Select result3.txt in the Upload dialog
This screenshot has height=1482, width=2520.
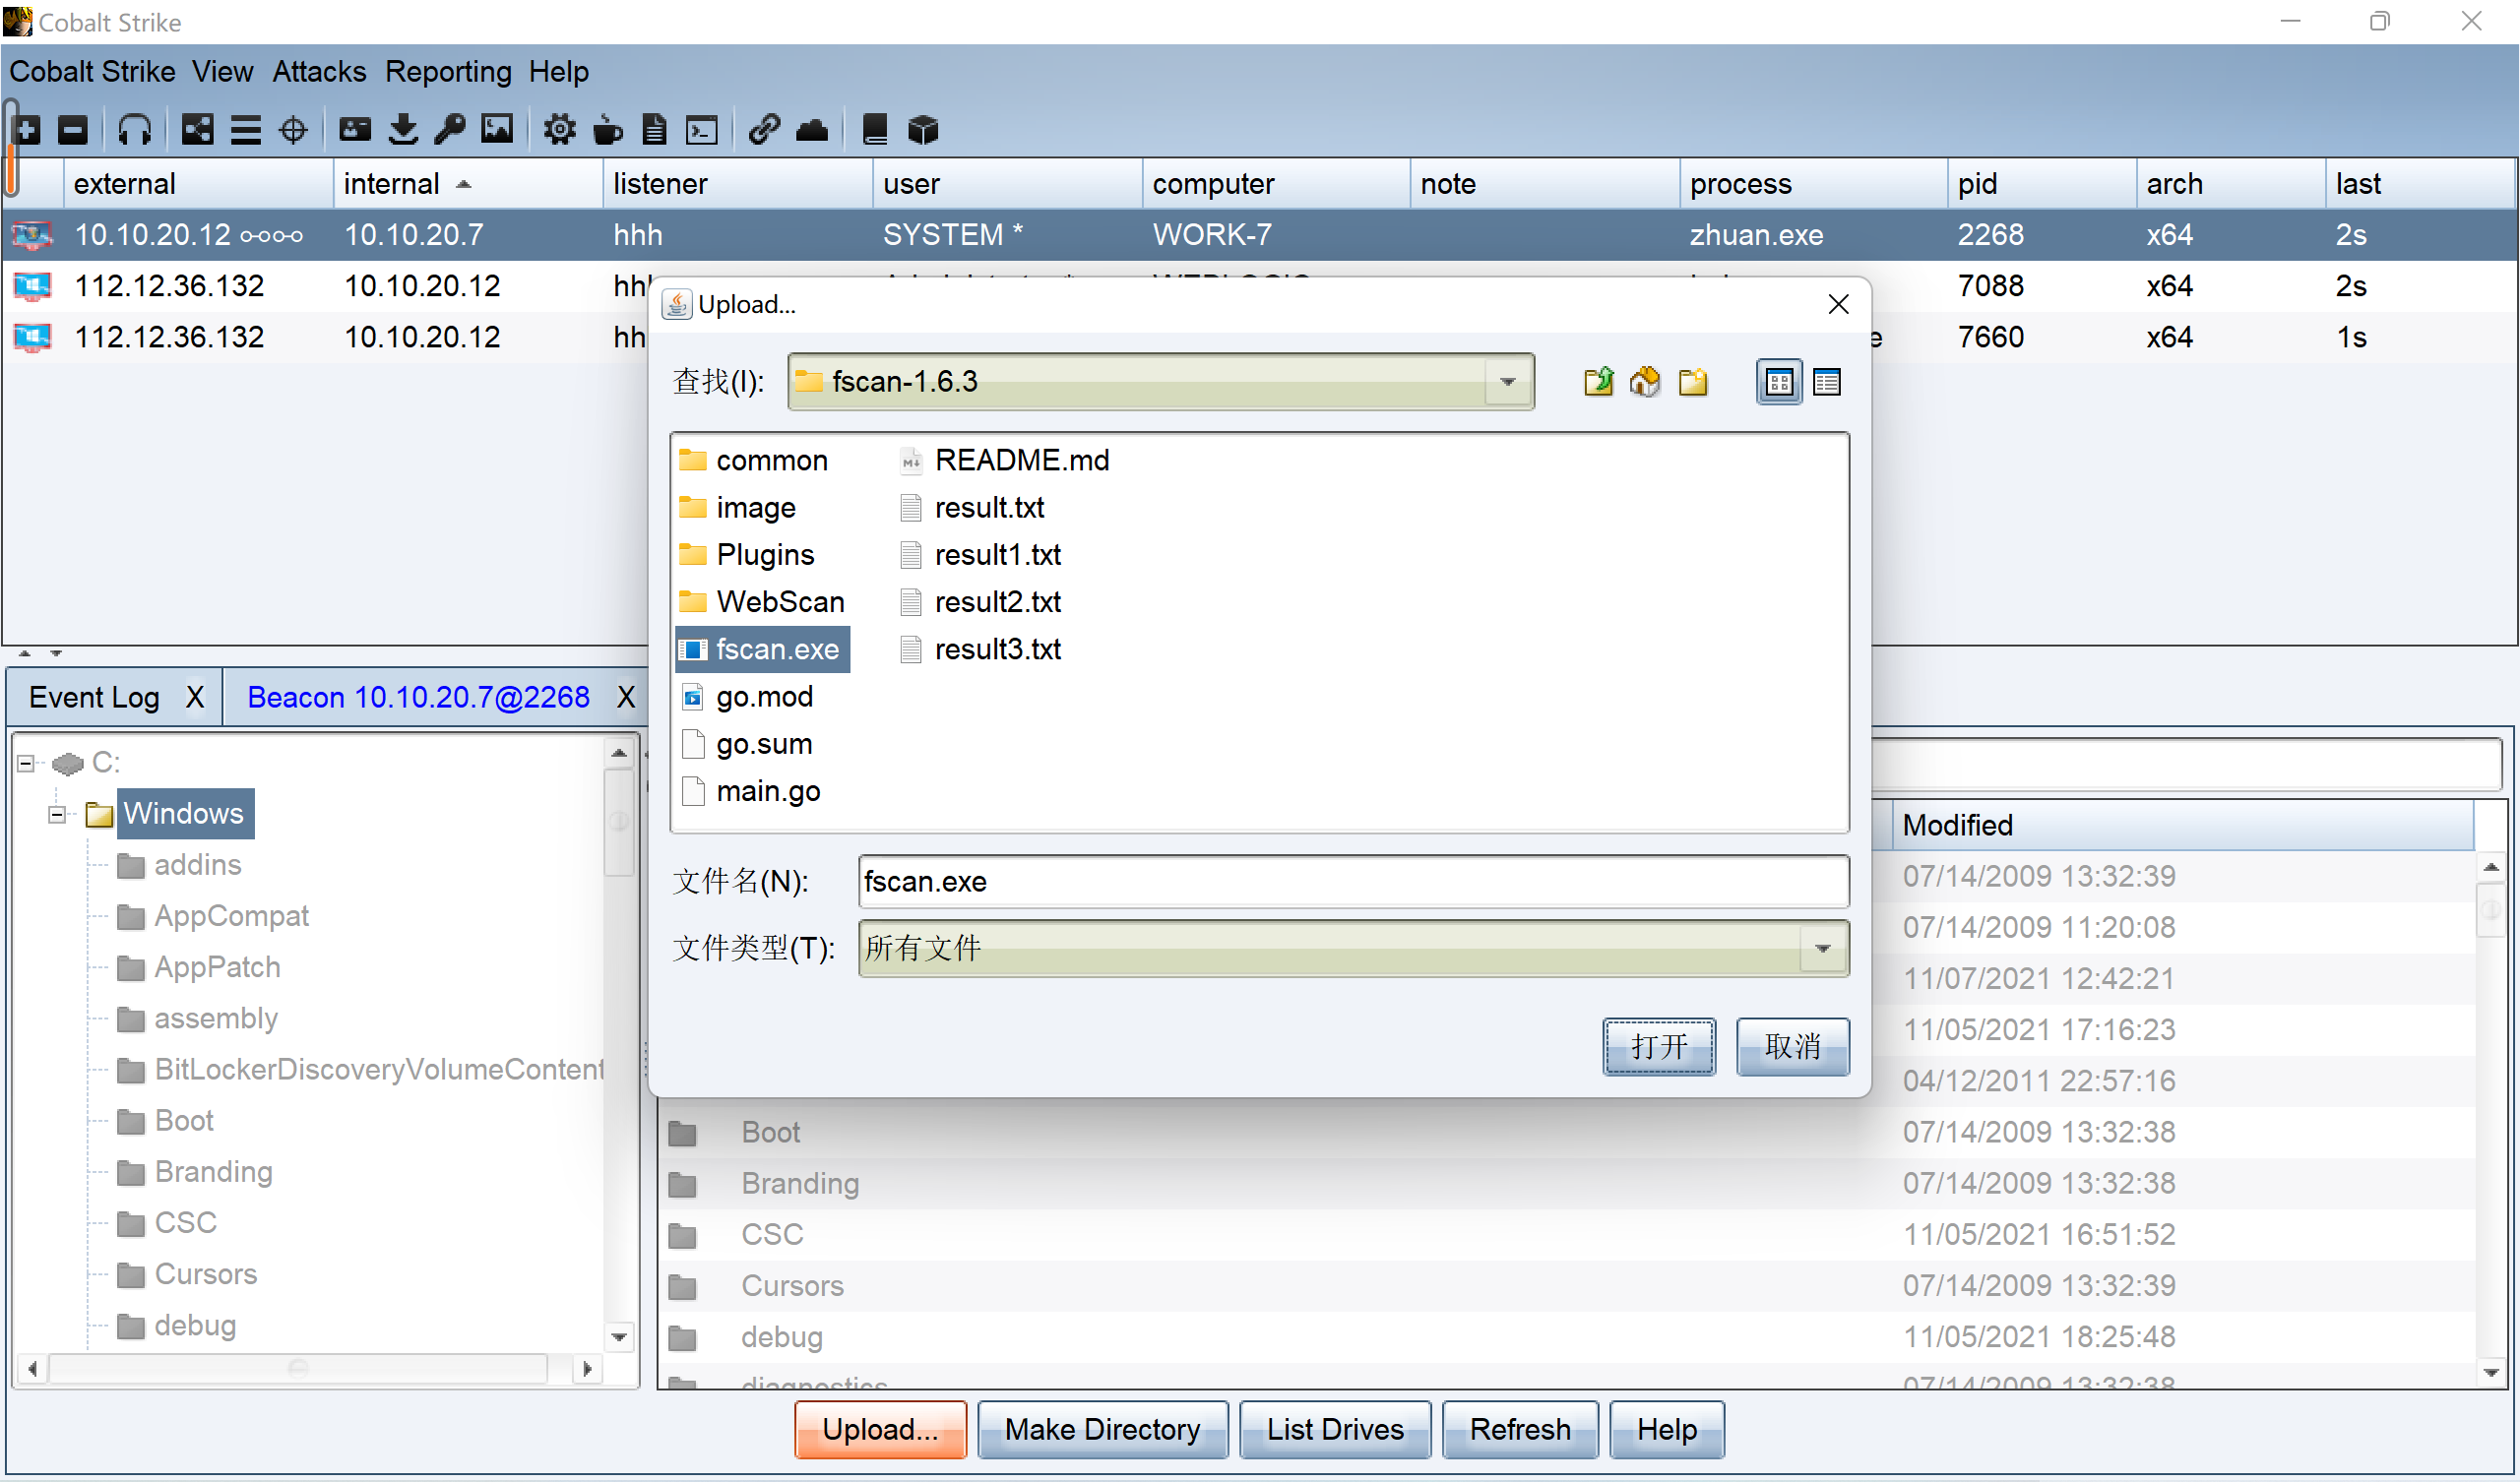(x=980, y=649)
